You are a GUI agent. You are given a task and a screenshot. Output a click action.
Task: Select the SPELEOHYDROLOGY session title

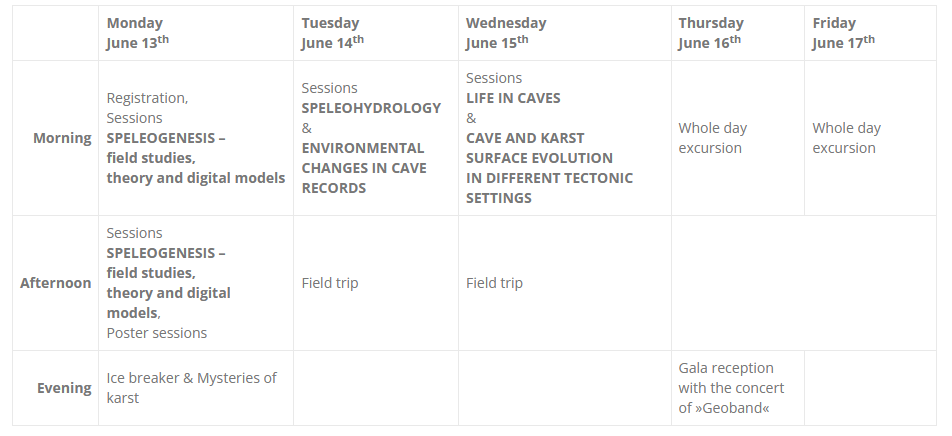371,108
